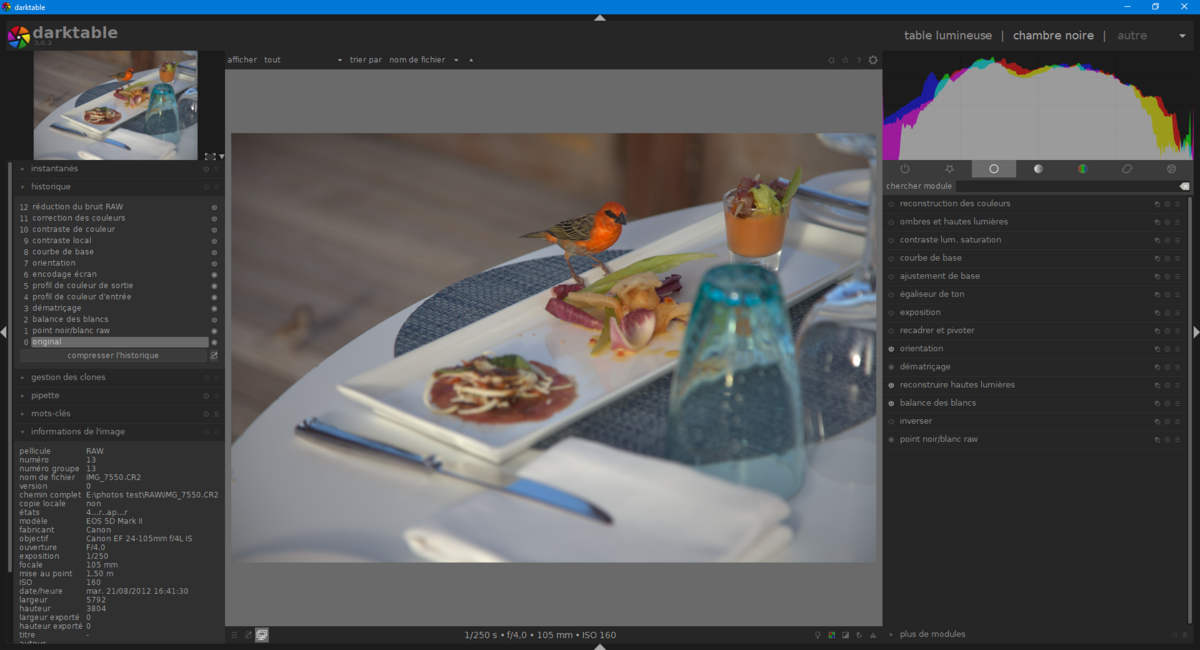Open presets menu of exposition module
This screenshot has width=1200, height=650.
pos(1177,313)
